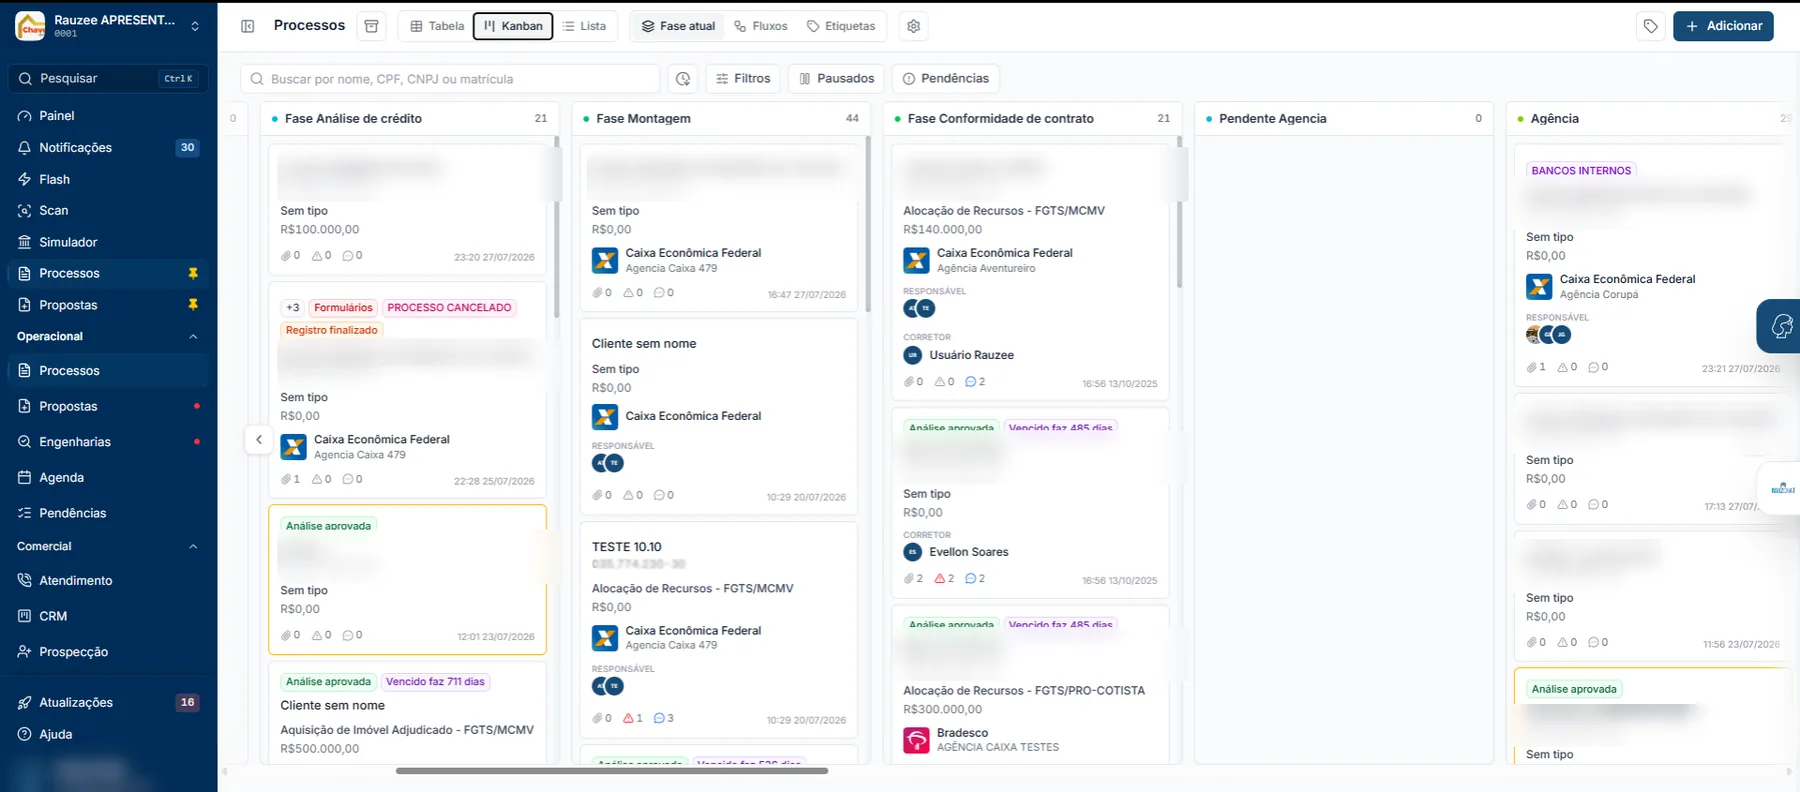
Task: Click the Usuário Rauzee corretor name
Action: coord(971,355)
